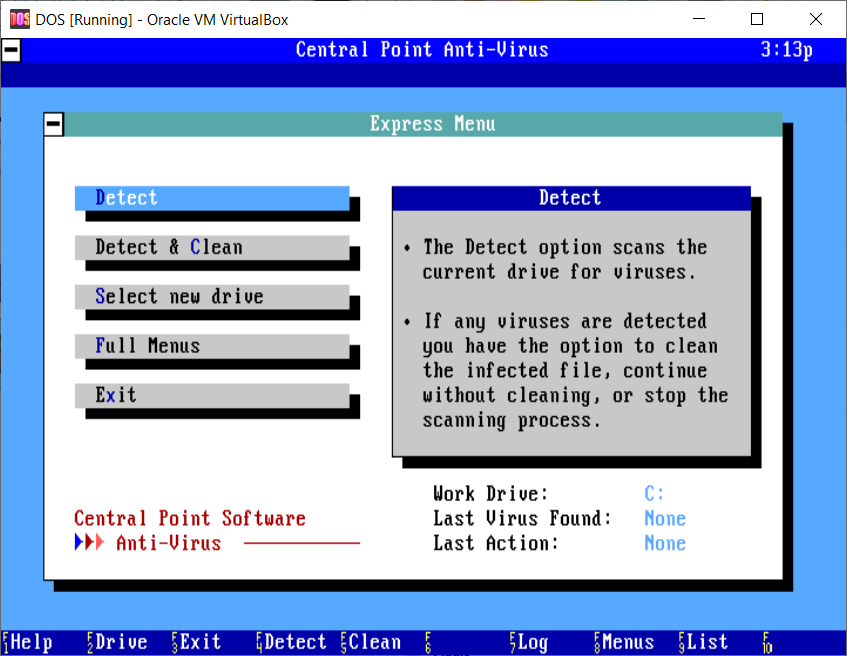The image size is (847, 656).
Task: Click F1 Help in the function bar
Action: (x=27, y=642)
